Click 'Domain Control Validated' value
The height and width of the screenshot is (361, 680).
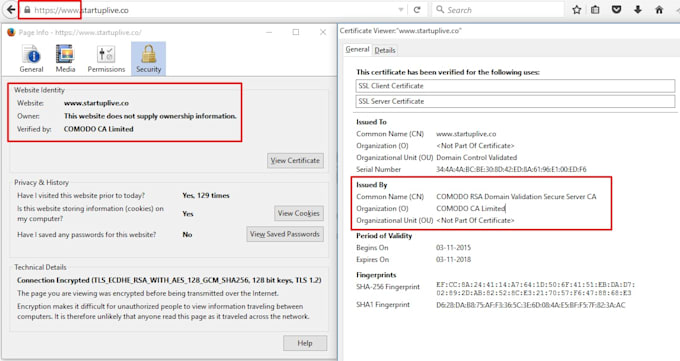pos(477,158)
